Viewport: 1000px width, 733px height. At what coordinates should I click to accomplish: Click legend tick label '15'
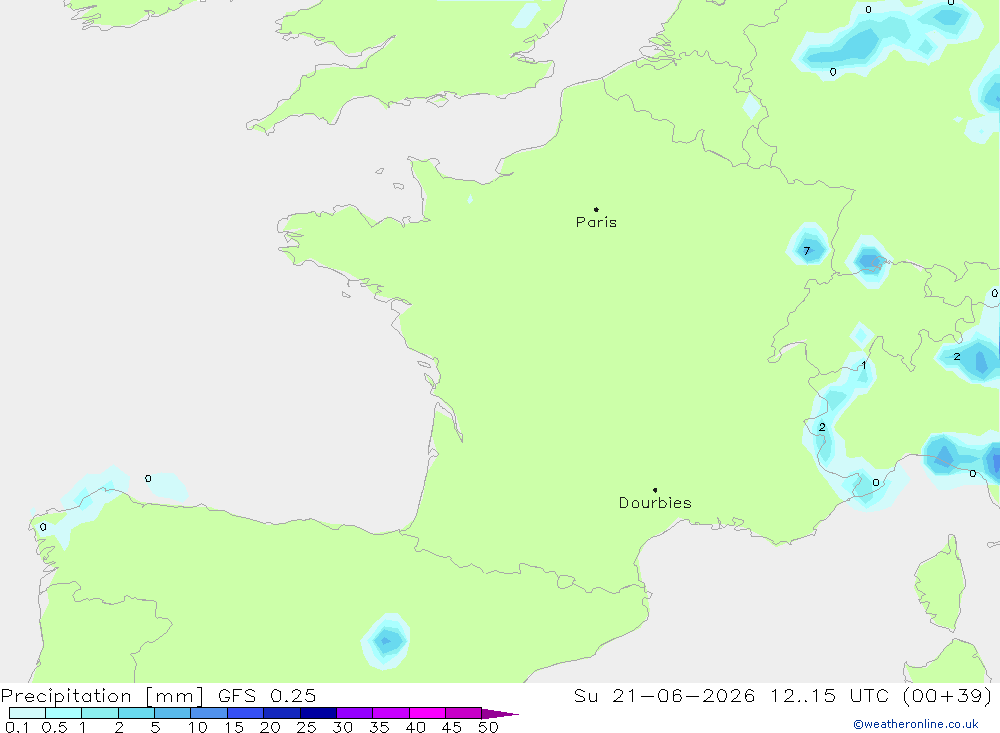coord(234,727)
